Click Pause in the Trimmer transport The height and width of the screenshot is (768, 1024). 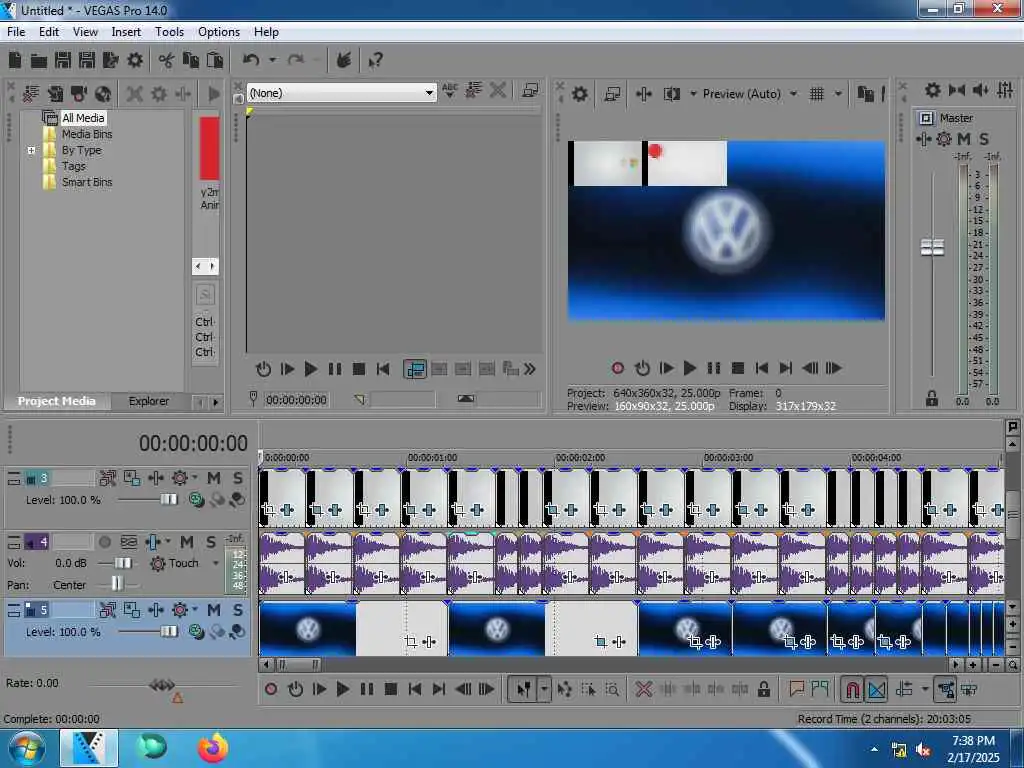coord(334,370)
